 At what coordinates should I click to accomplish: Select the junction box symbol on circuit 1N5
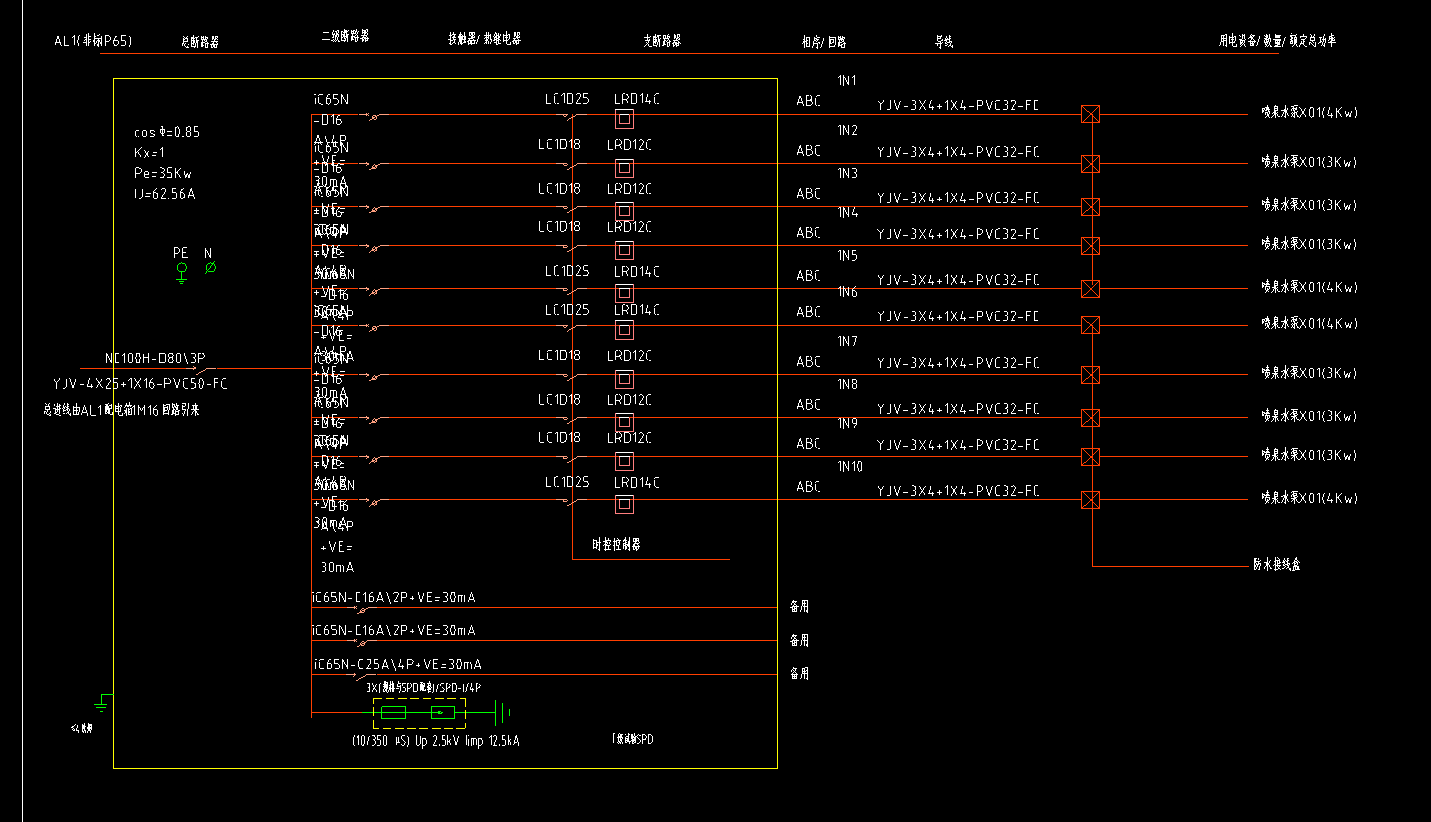1091,289
